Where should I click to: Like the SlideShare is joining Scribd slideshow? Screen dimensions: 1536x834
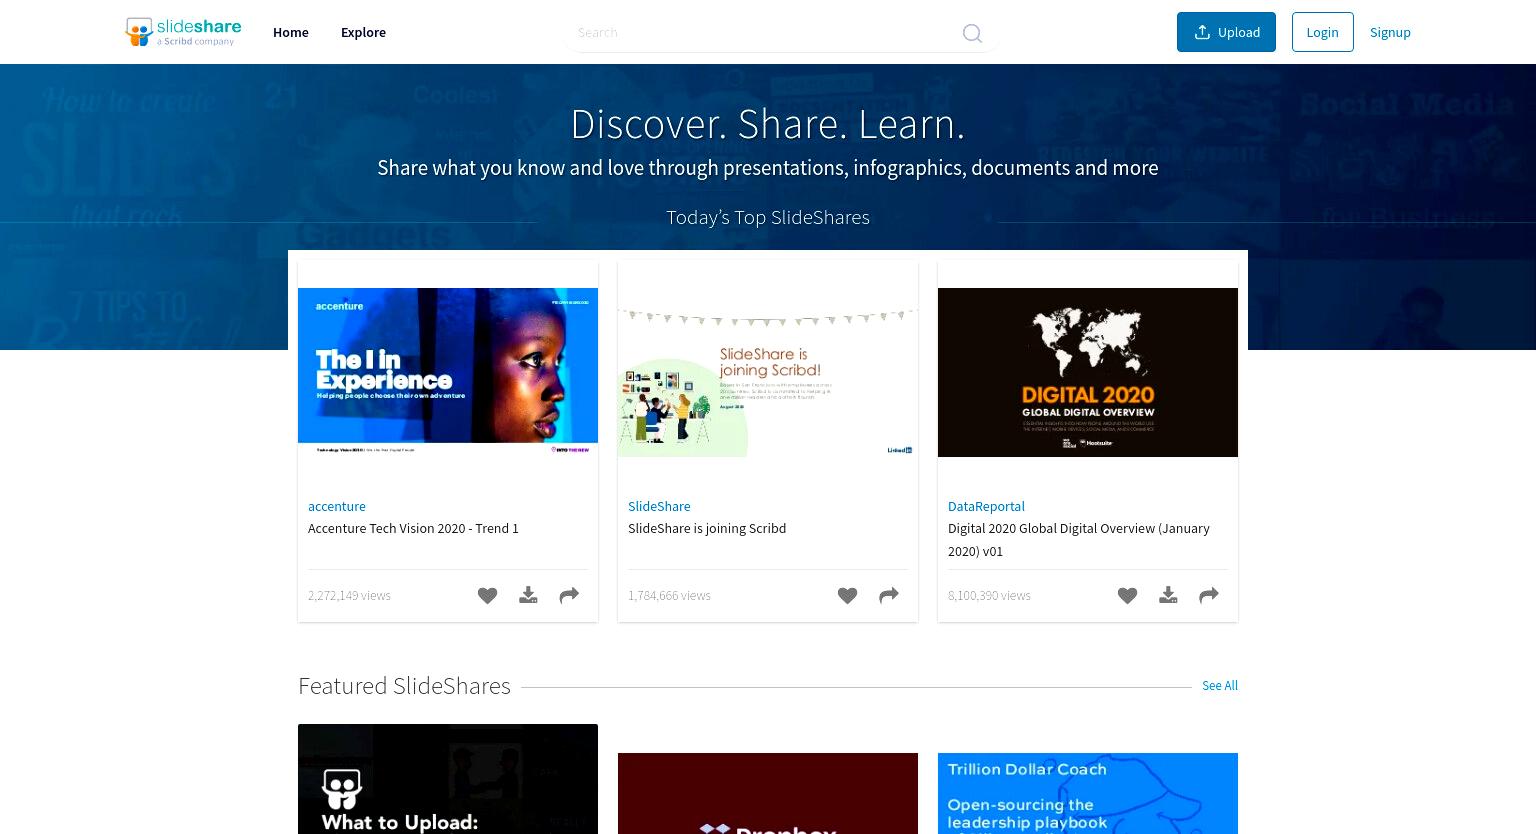[847, 596]
